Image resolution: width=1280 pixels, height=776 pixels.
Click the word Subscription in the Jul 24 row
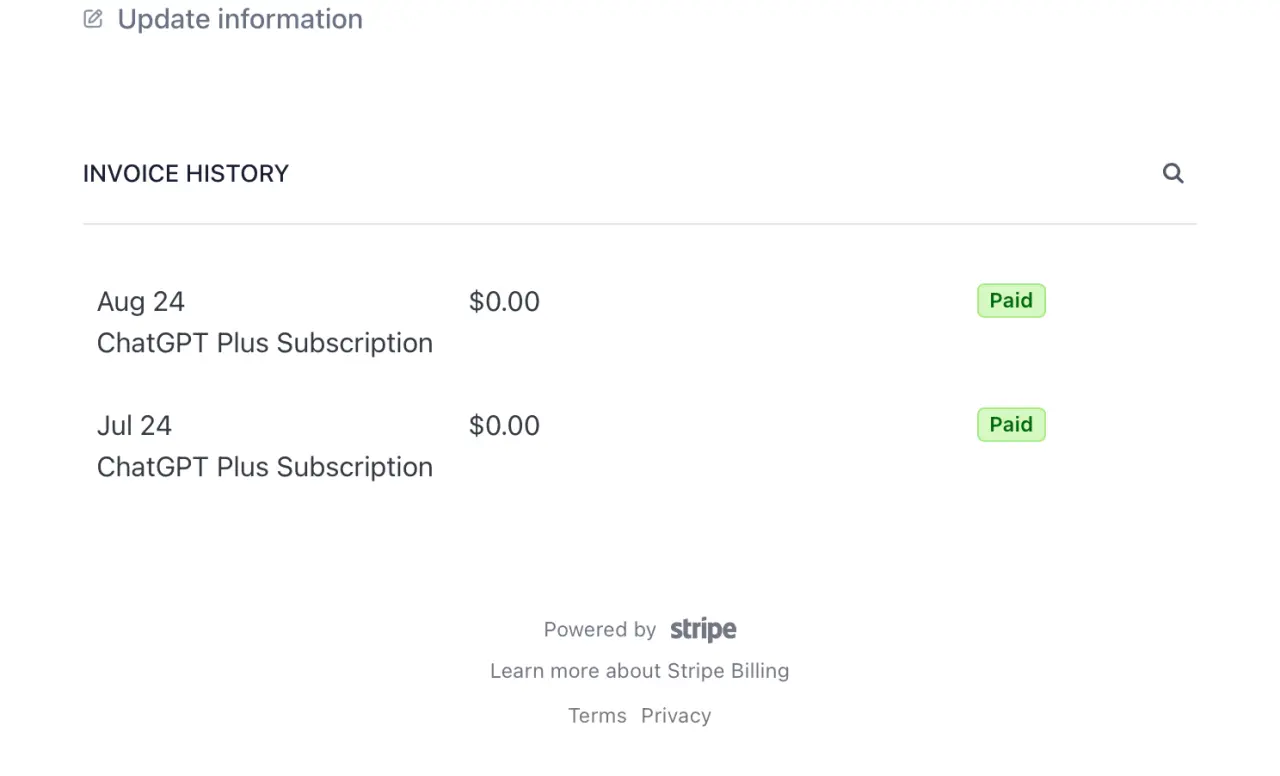pos(355,467)
